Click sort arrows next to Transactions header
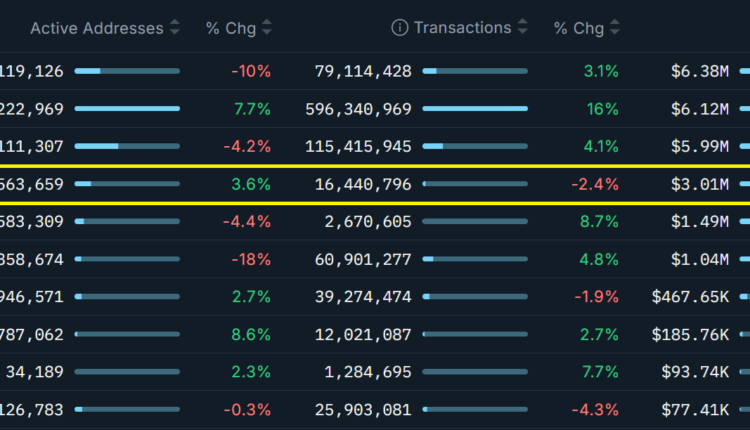 523,28
